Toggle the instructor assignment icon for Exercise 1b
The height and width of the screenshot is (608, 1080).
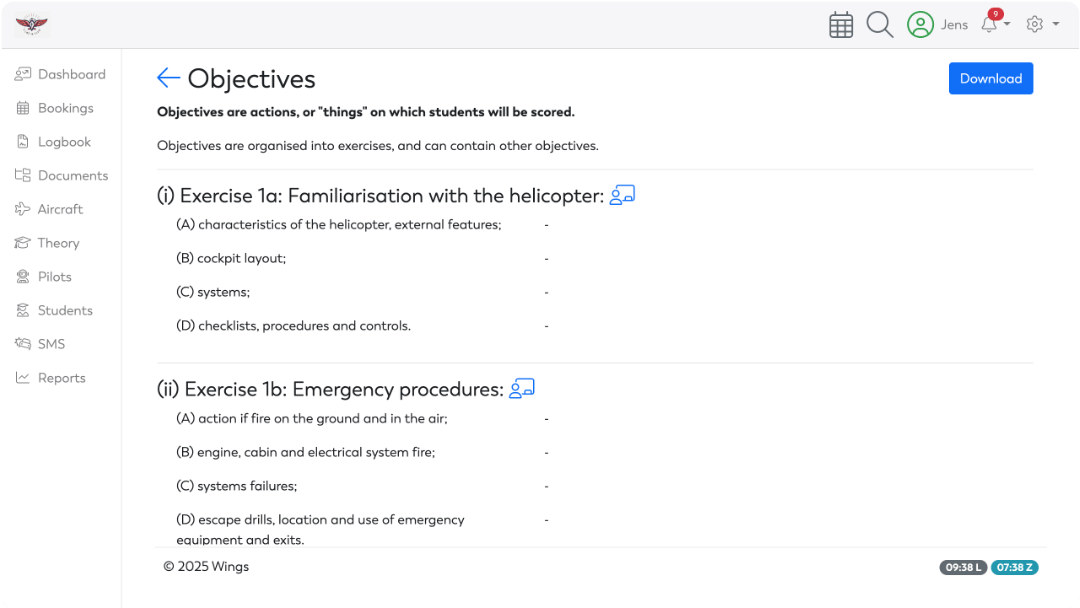point(522,388)
